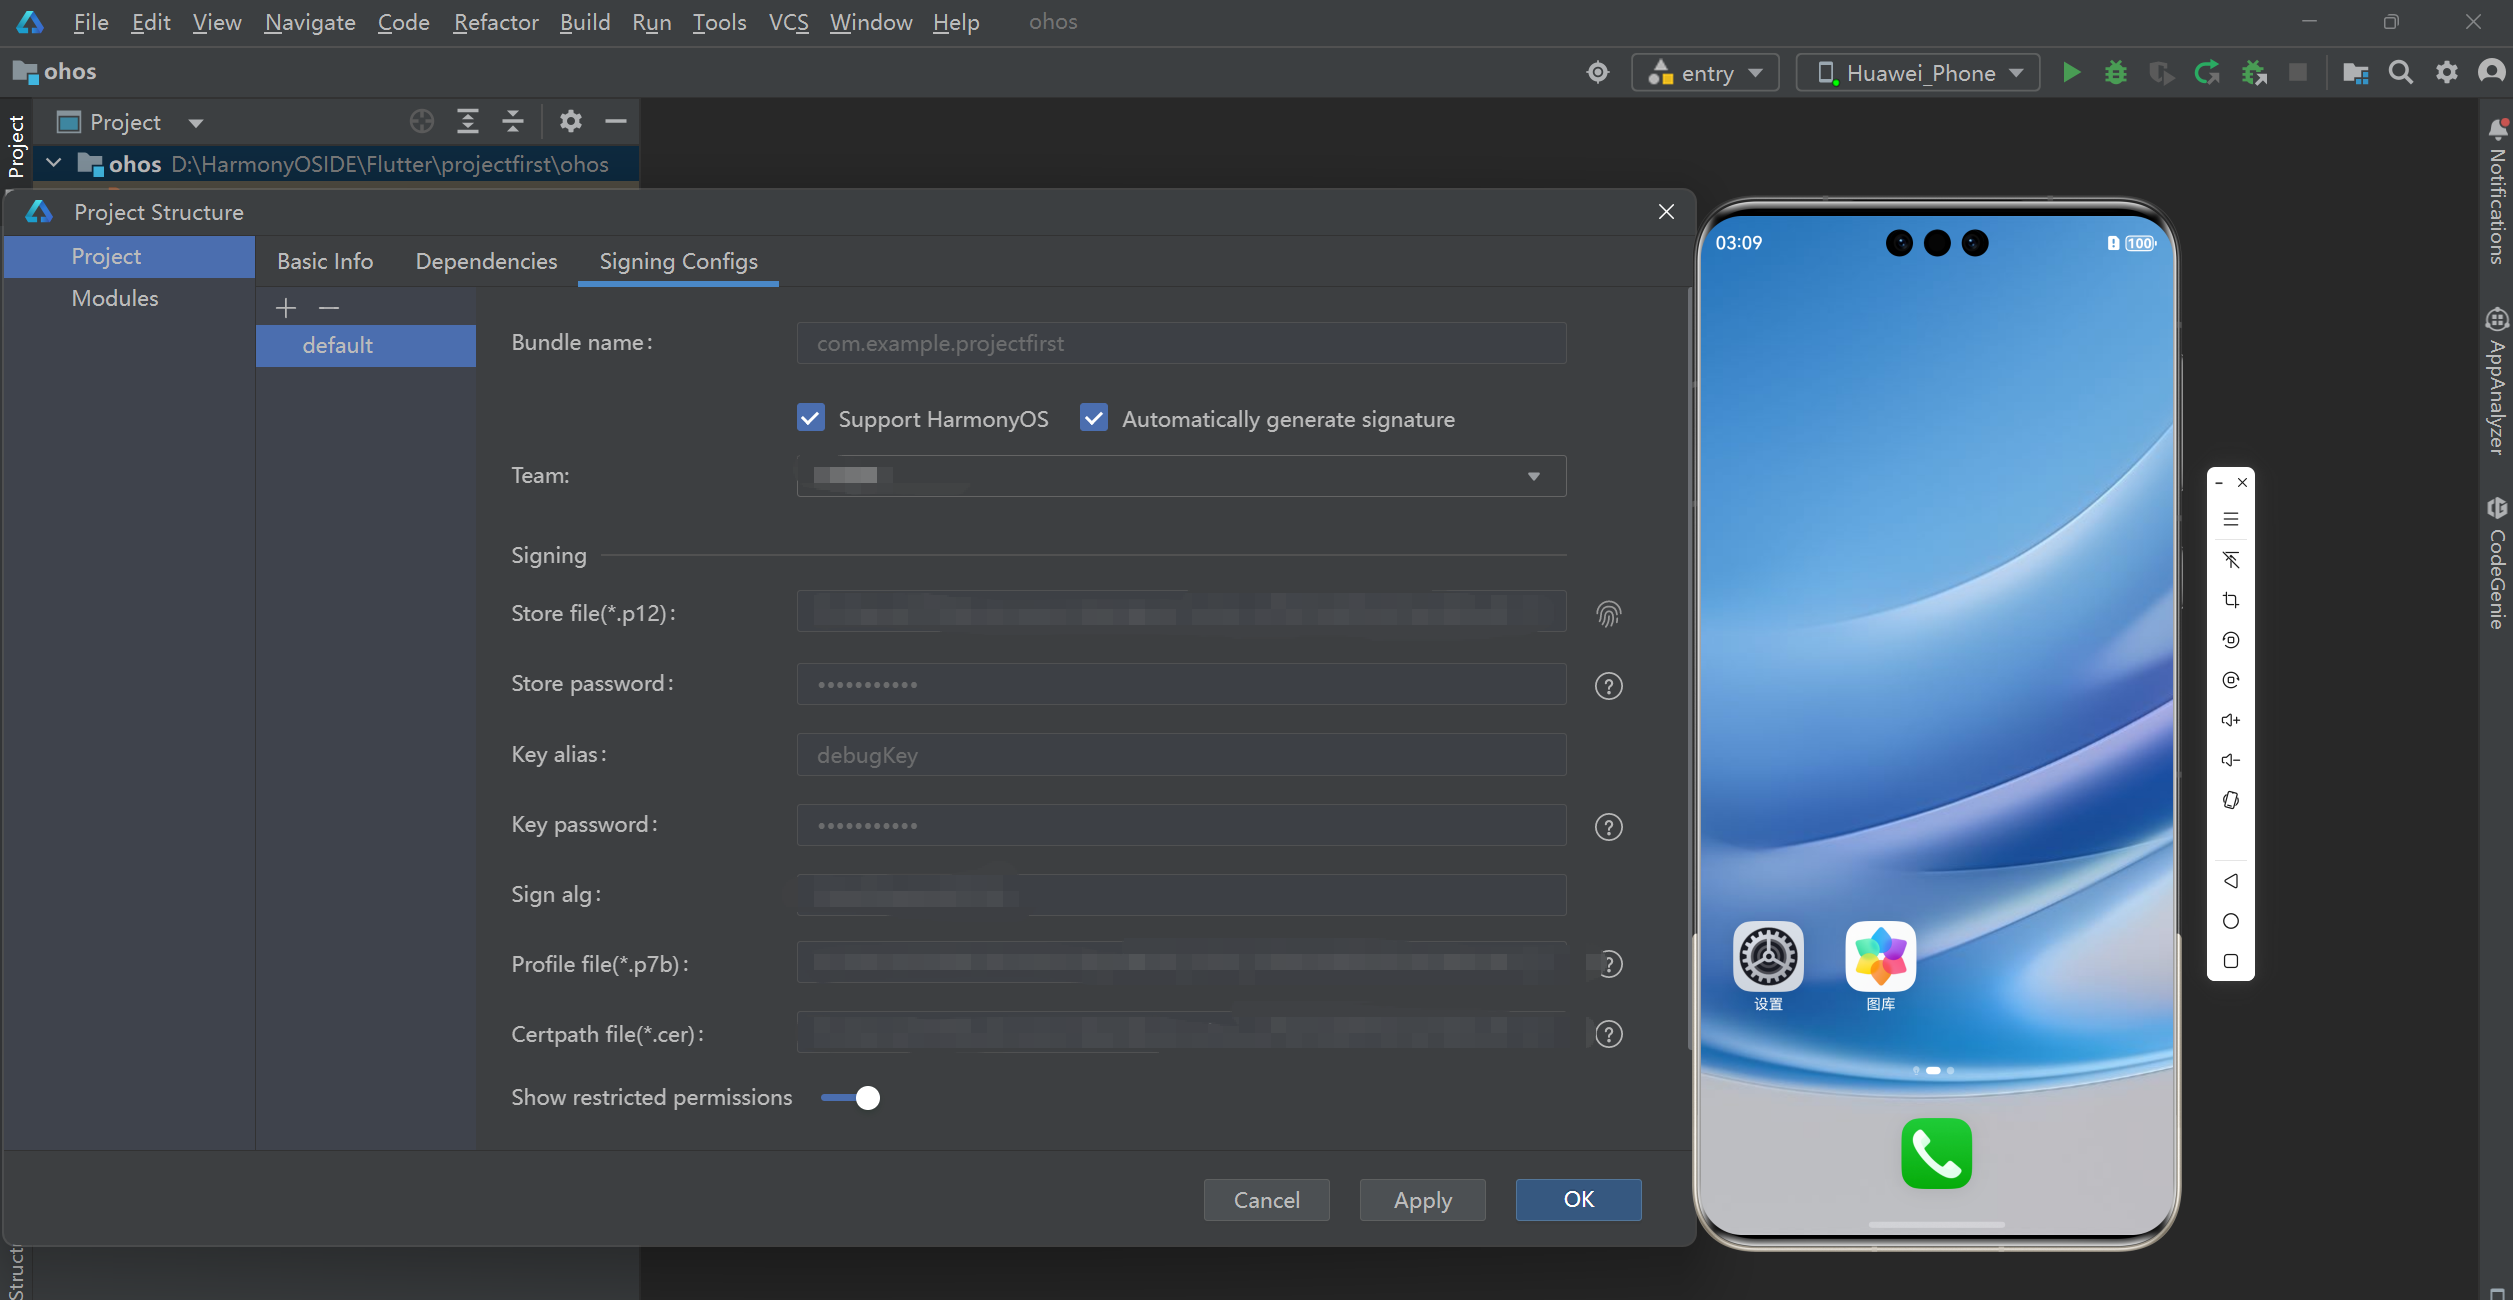The width and height of the screenshot is (2513, 1300).
Task: Click the Key alias input field
Action: (1180, 755)
